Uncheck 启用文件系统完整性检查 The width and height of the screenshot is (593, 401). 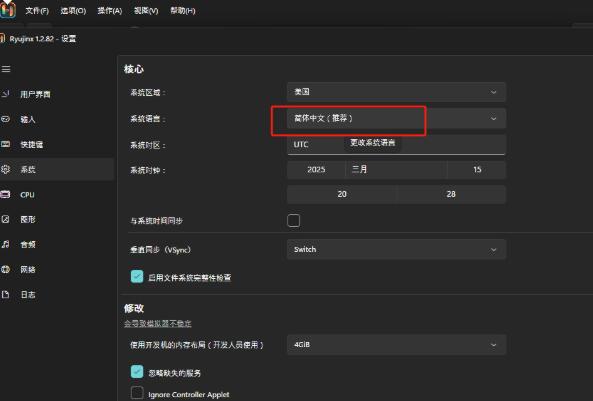[x=137, y=277]
